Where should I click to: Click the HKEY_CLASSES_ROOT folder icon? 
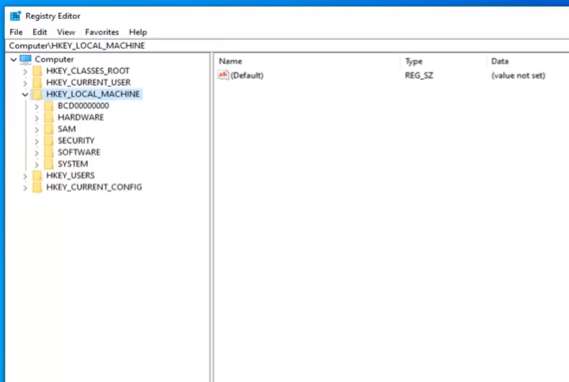[37, 70]
